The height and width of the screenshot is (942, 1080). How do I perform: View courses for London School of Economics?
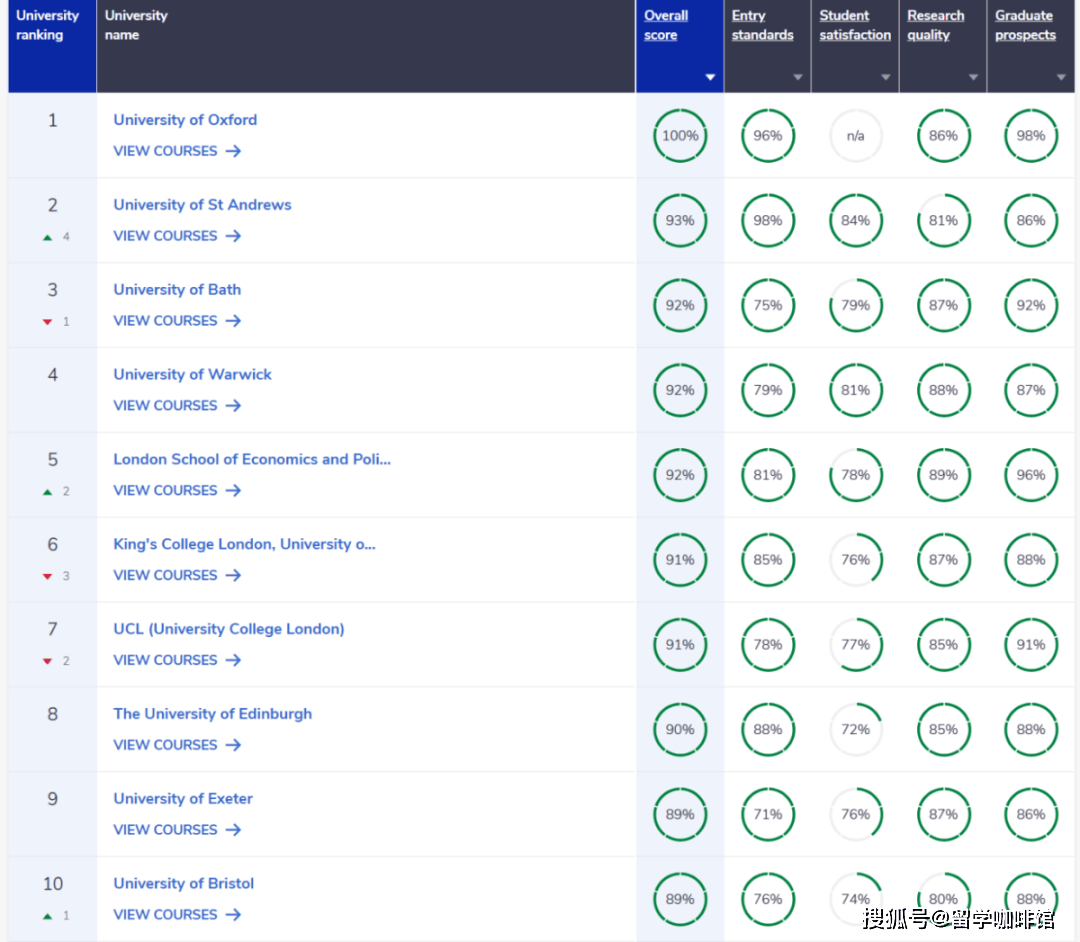coord(177,490)
